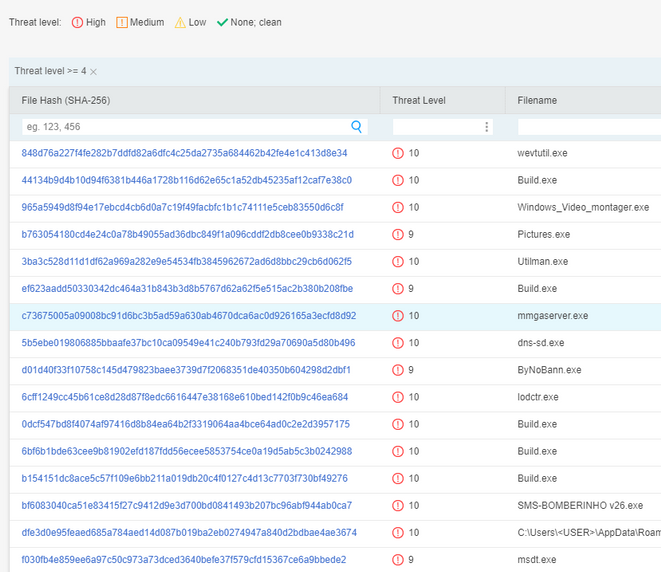Open hash link starting with b763054180cd4e24
Image resolution: width=661 pixels, height=572 pixels.
(x=187, y=234)
